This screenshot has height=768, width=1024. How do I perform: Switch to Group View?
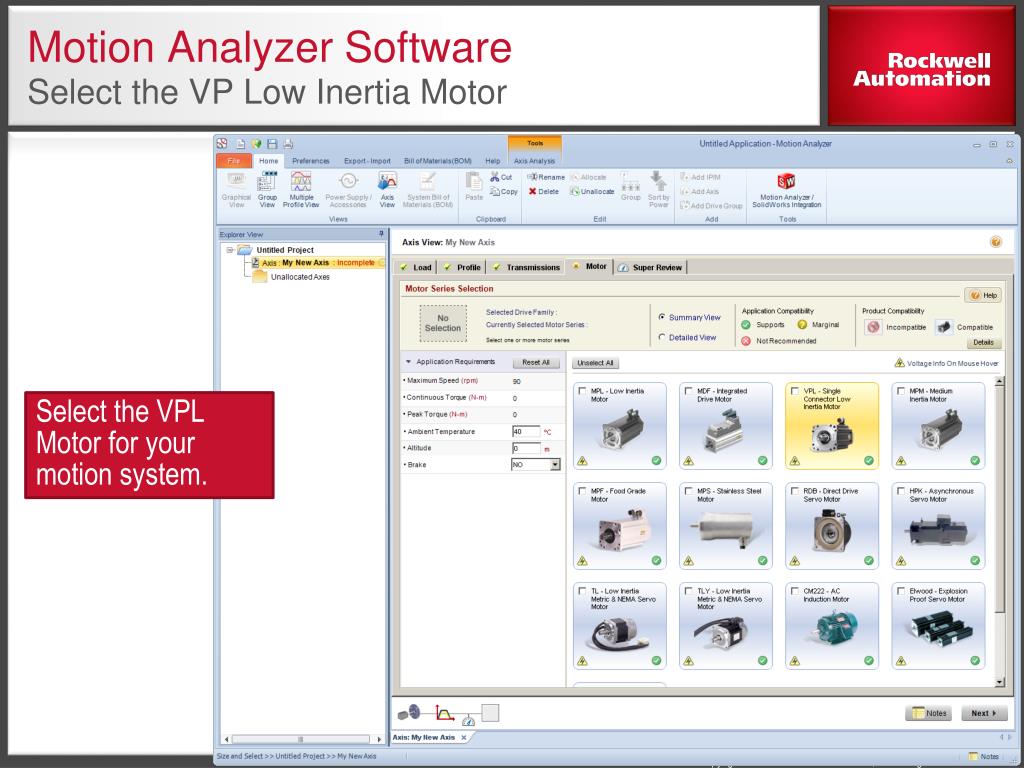(267, 190)
